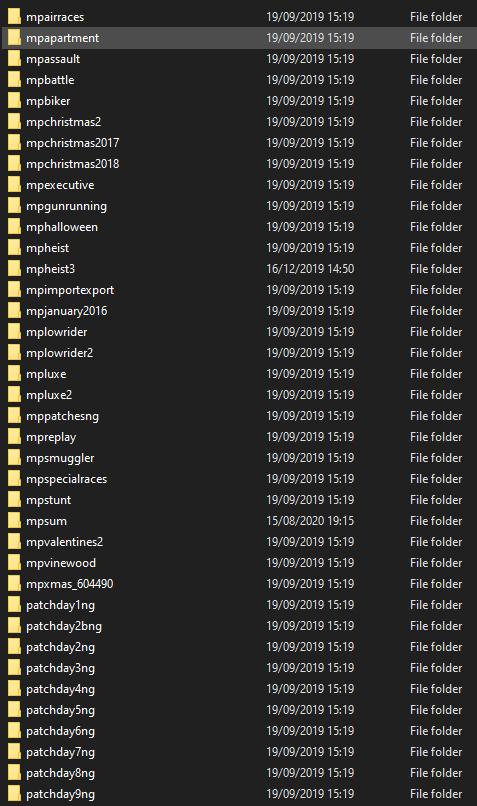Screen dimensions: 477x806
Task: Select the mpimportexport folder entry
Action: coord(238,290)
